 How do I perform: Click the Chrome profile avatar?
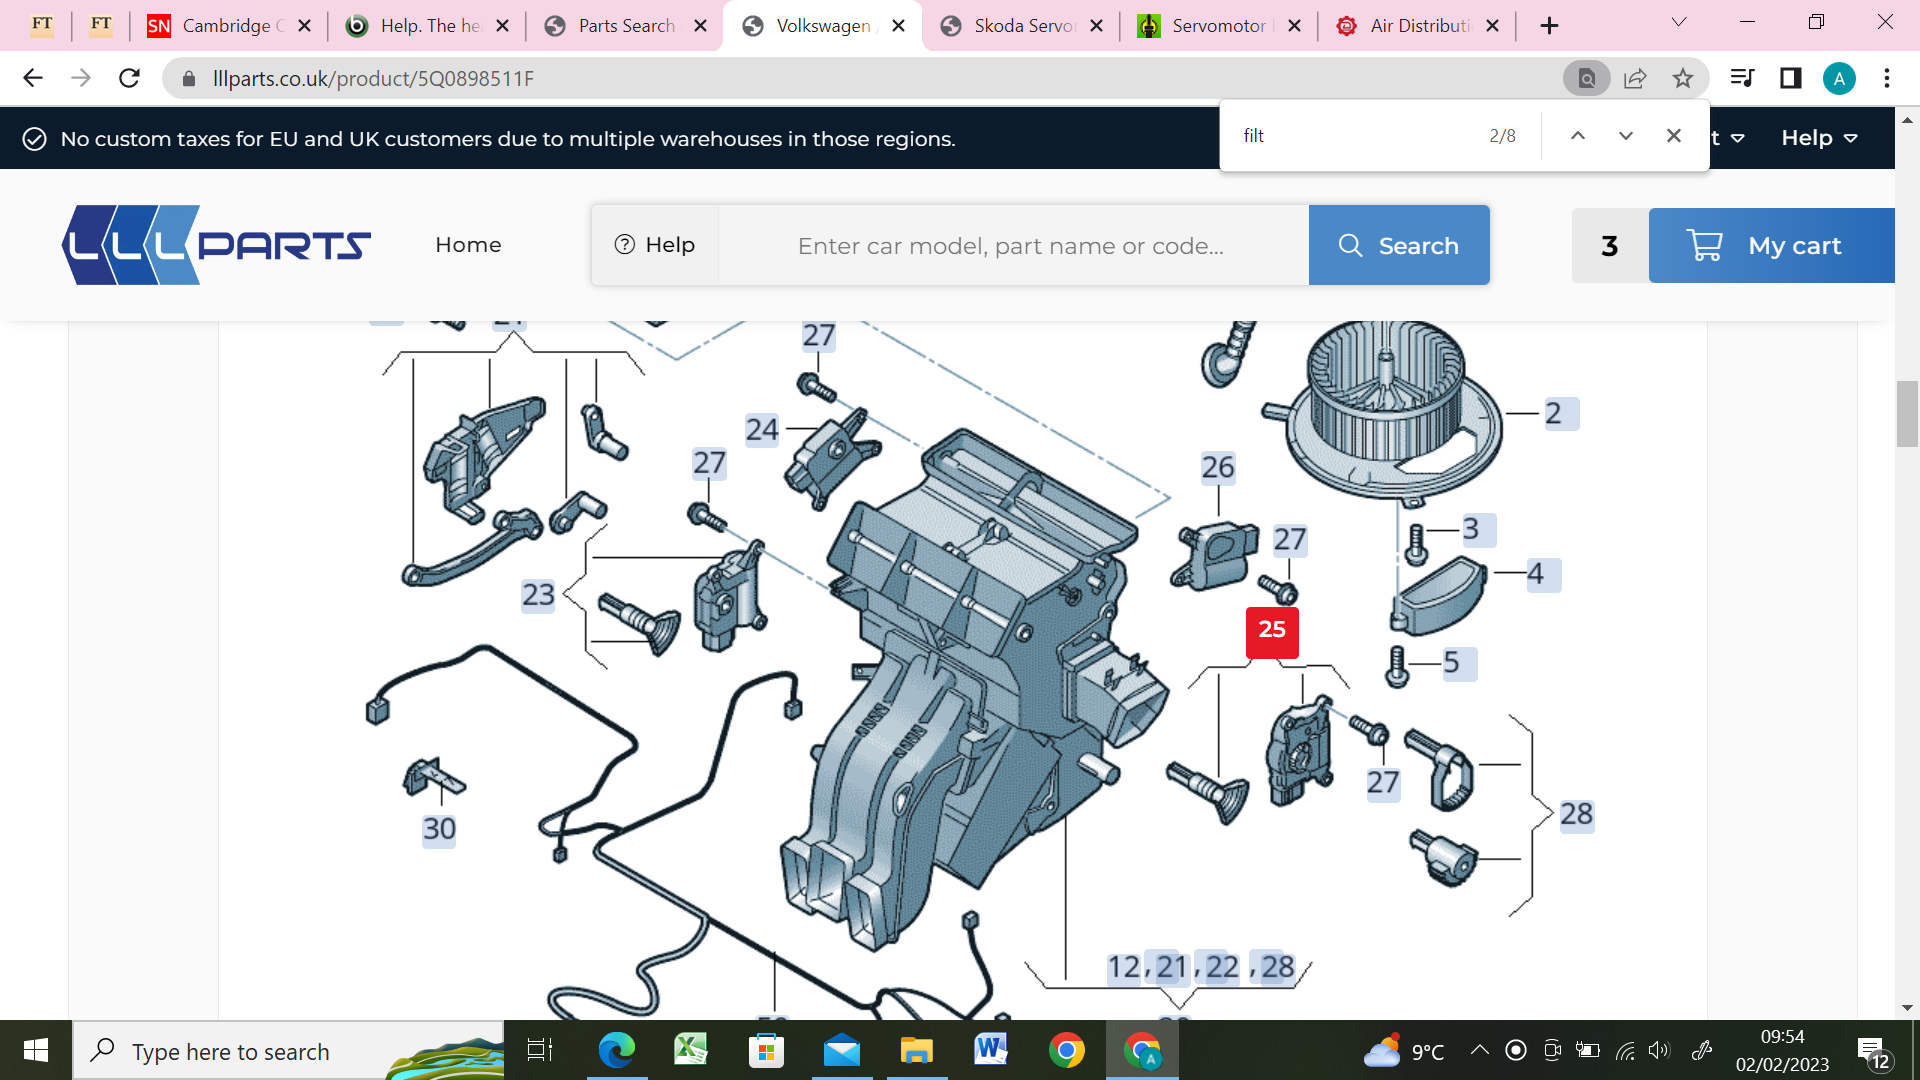(x=1839, y=78)
